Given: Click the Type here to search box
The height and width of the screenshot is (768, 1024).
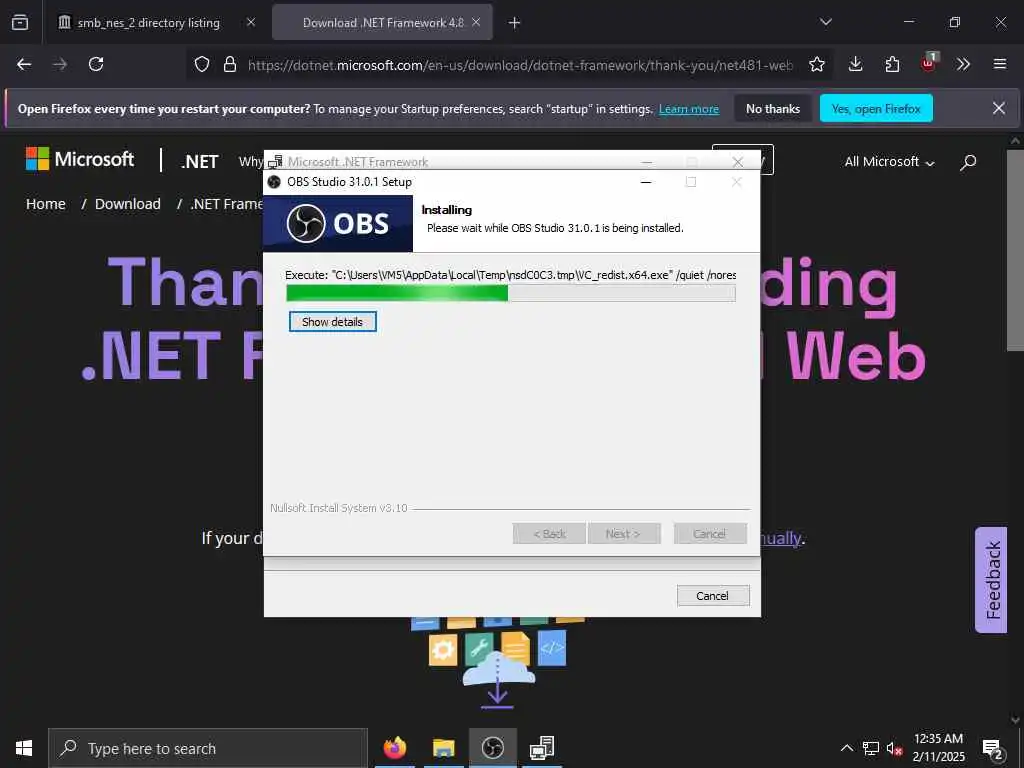Looking at the screenshot, I should pos(208,748).
